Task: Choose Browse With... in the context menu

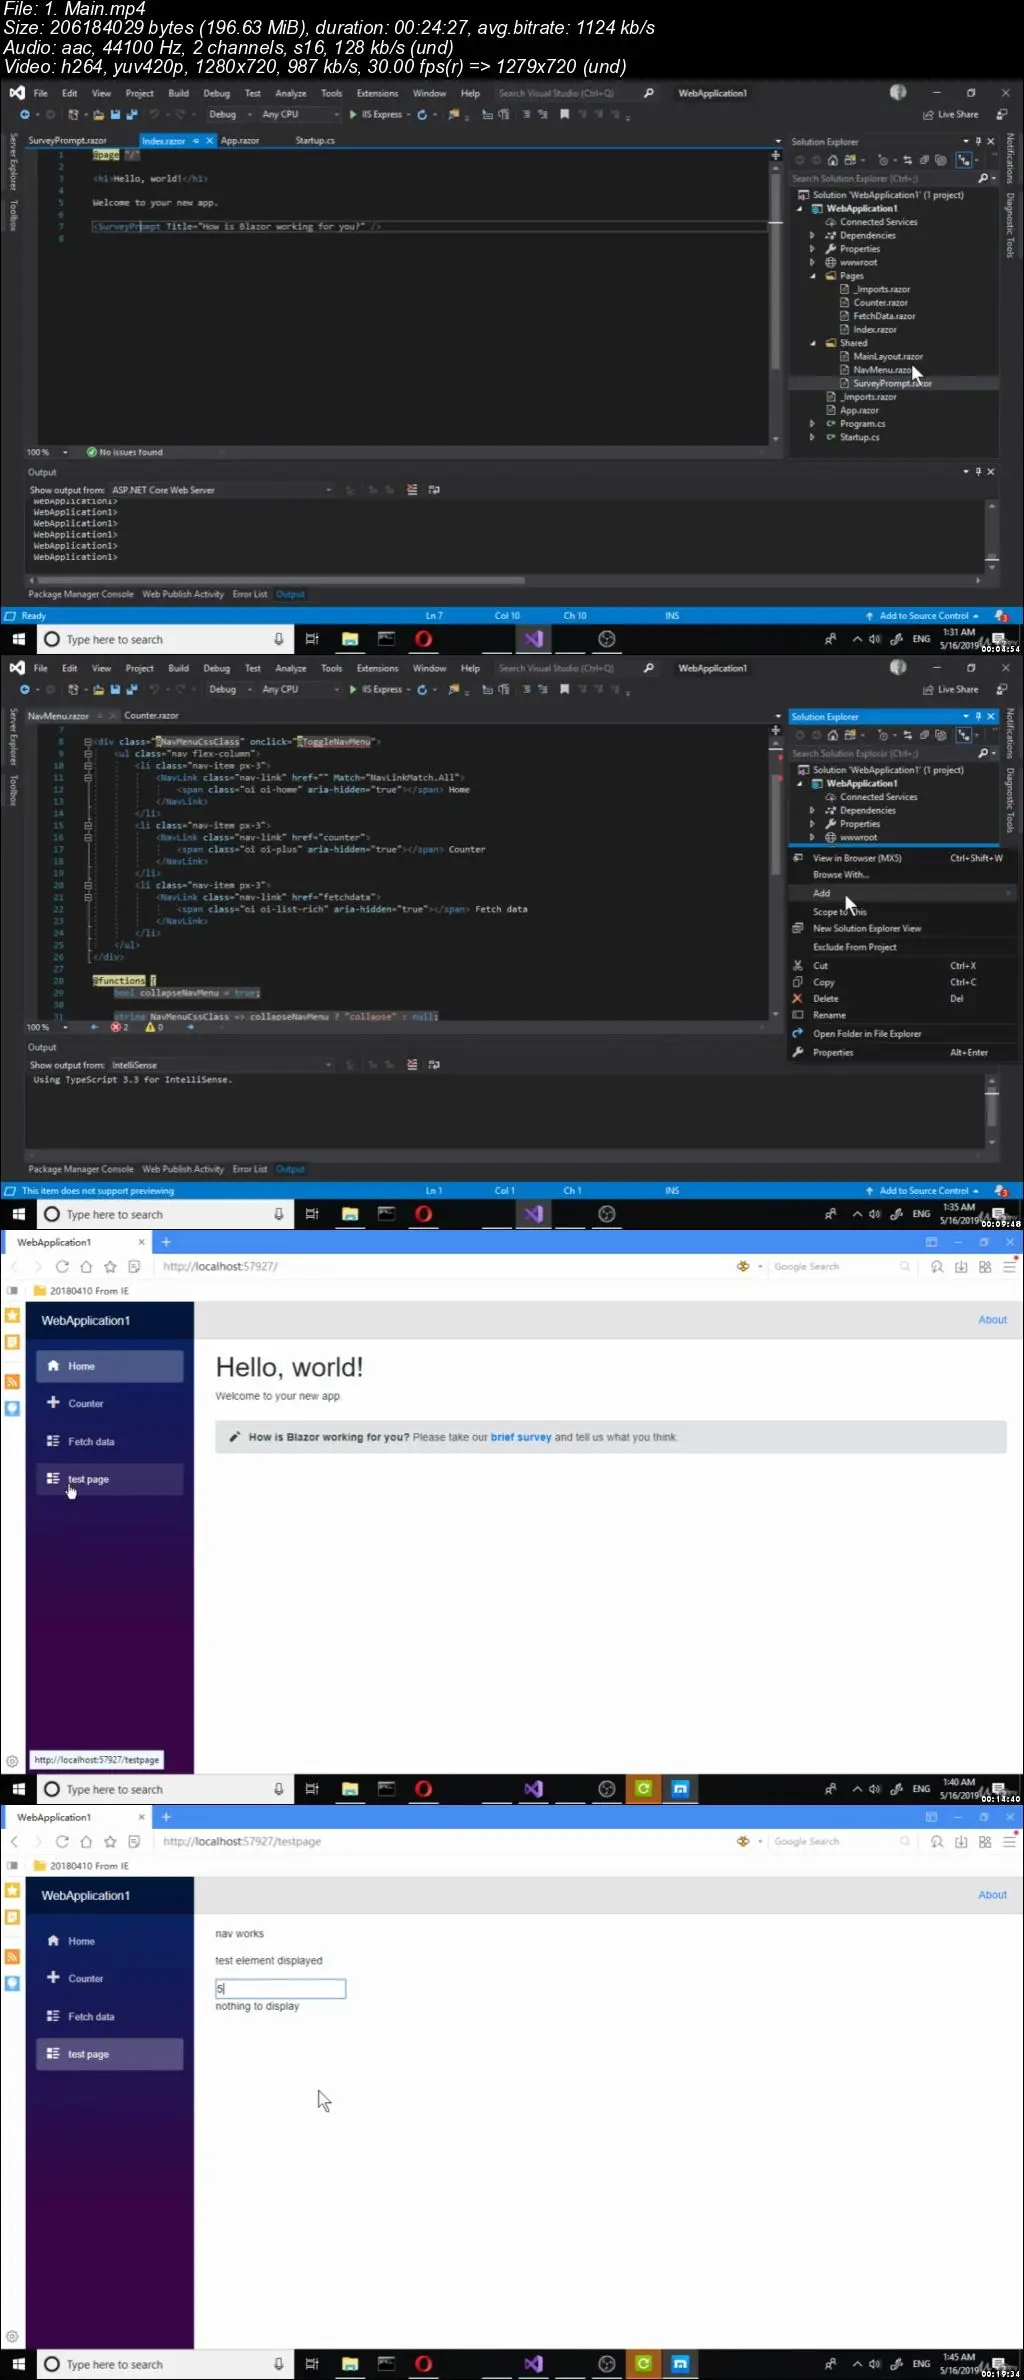Action: [903, 875]
